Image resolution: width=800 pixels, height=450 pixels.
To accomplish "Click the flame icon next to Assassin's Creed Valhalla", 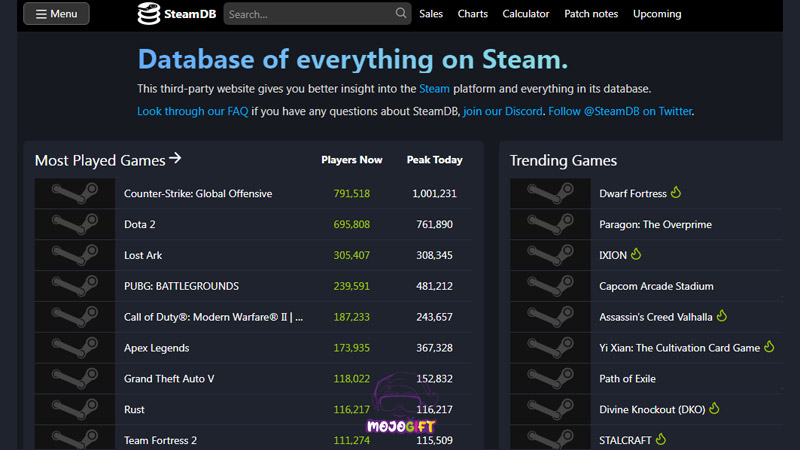I will [722, 317].
